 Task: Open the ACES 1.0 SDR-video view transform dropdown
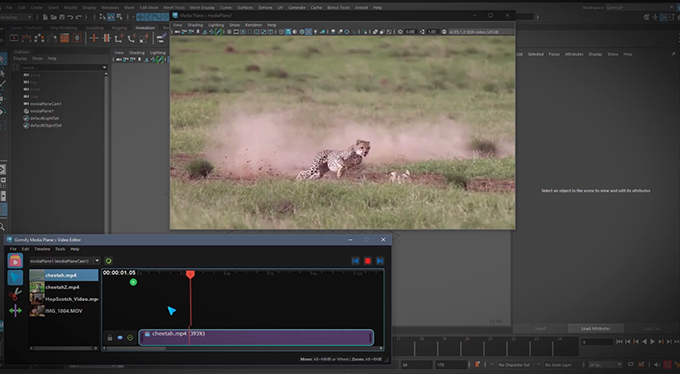[481, 32]
